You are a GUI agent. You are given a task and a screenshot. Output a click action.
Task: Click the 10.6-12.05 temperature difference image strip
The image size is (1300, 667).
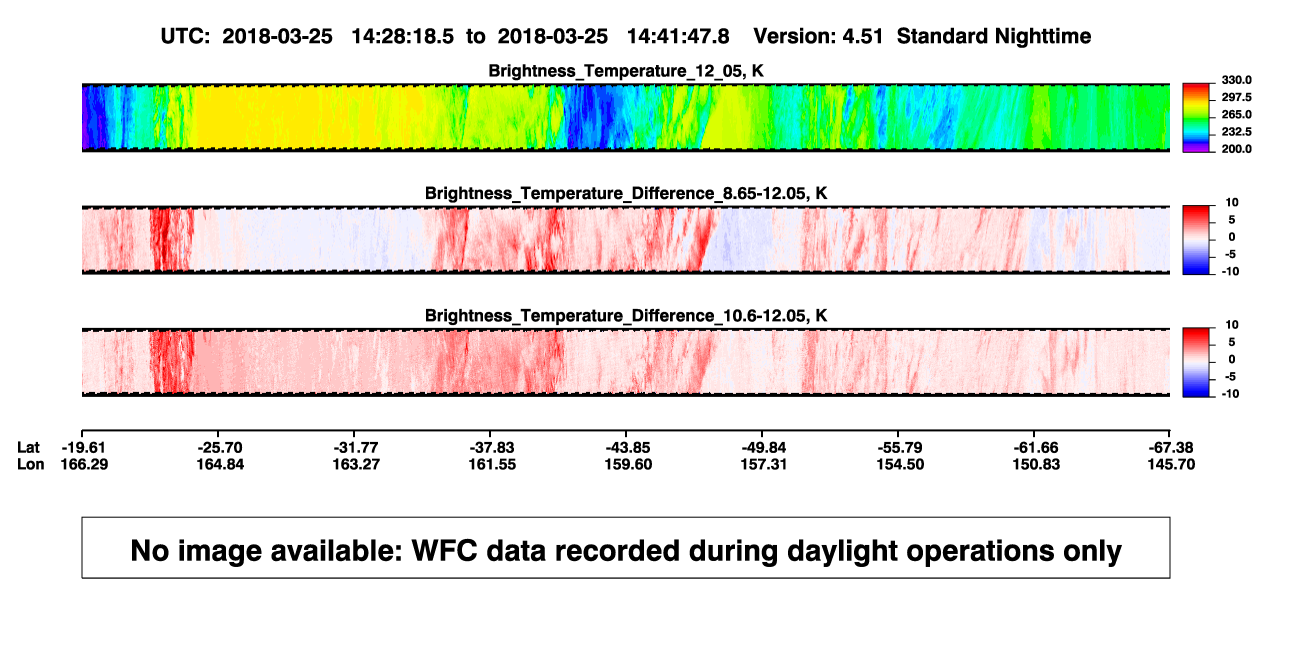[626, 362]
